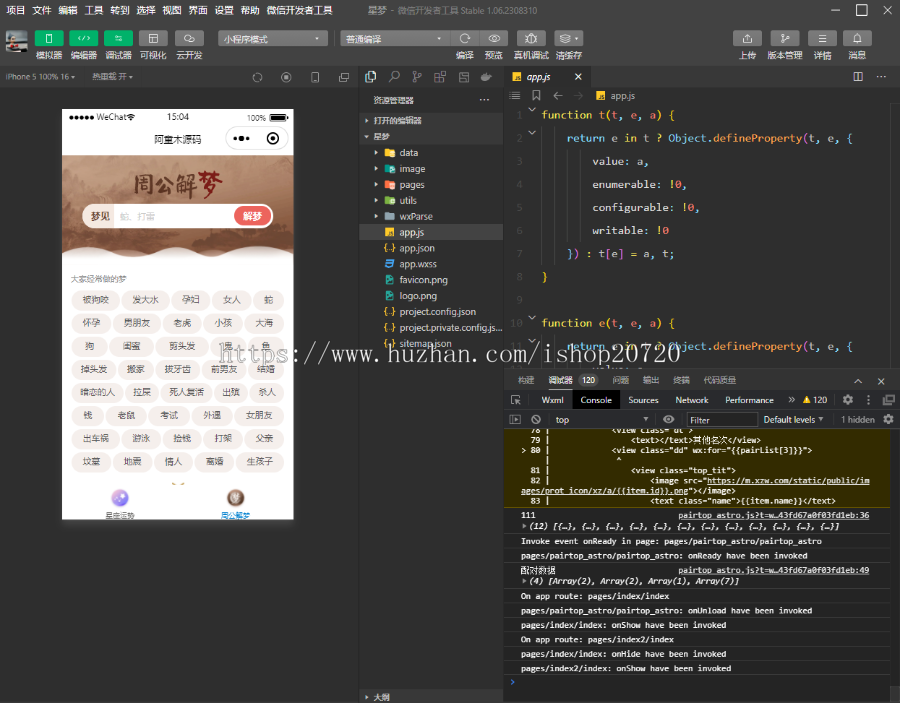The image size is (900, 703).
Task: Open the Project (项目) menu
Action: point(15,10)
